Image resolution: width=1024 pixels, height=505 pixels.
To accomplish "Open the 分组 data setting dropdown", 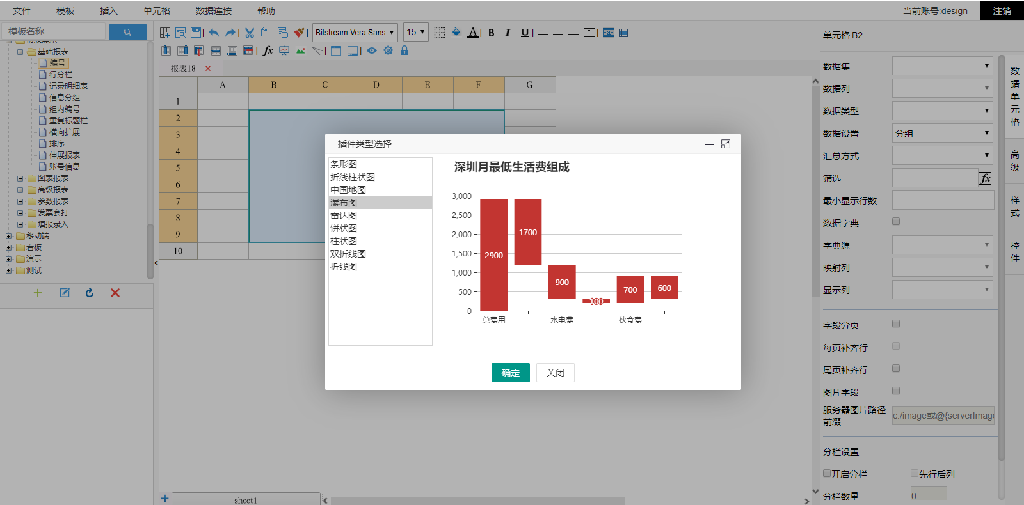I will [943, 133].
